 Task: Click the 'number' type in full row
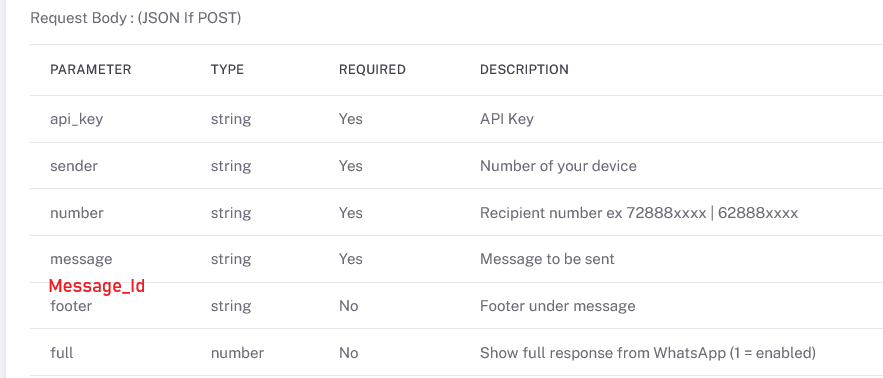[x=238, y=353]
